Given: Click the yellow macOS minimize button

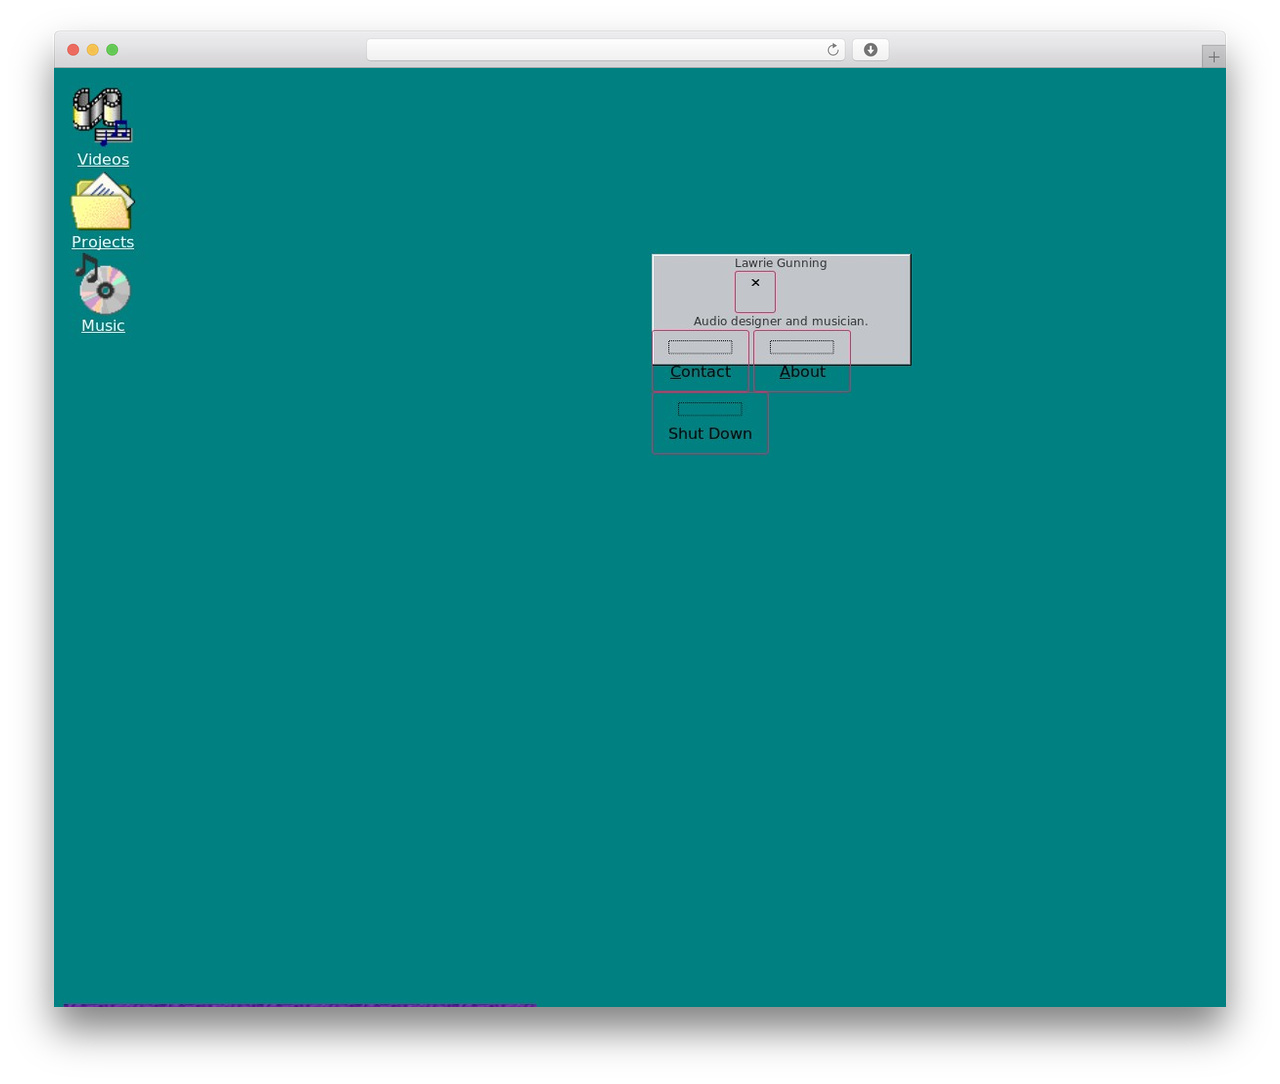Looking at the screenshot, I should [x=92, y=50].
